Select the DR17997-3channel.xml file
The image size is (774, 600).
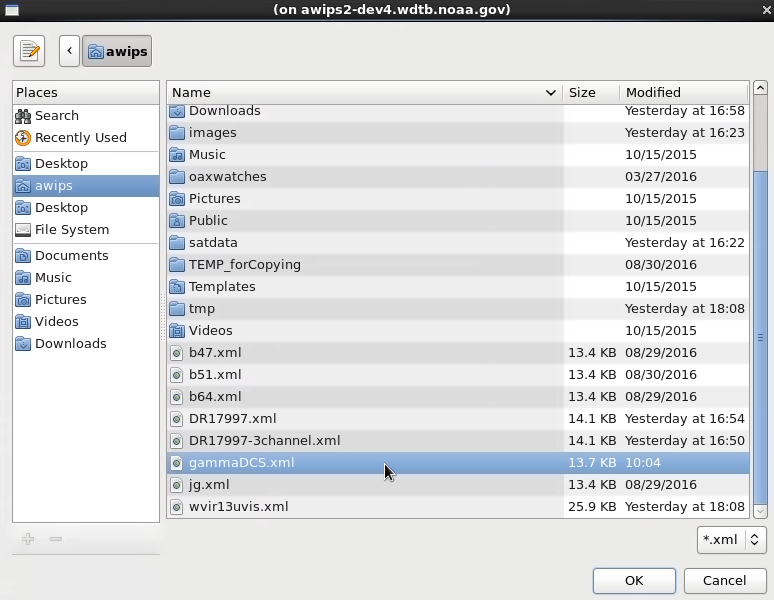[458, 441]
